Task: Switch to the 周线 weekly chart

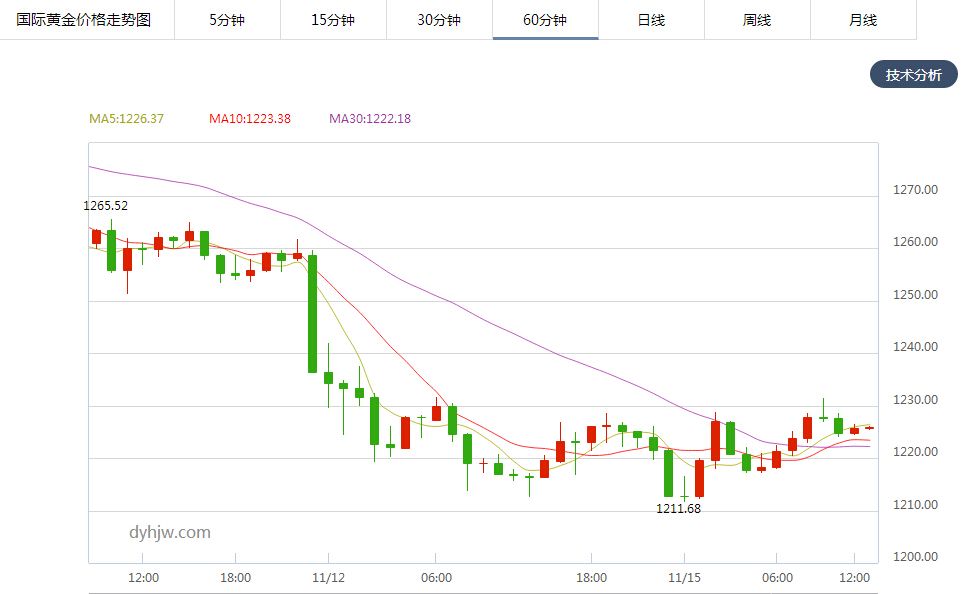Action: click(x=757, y=20)
